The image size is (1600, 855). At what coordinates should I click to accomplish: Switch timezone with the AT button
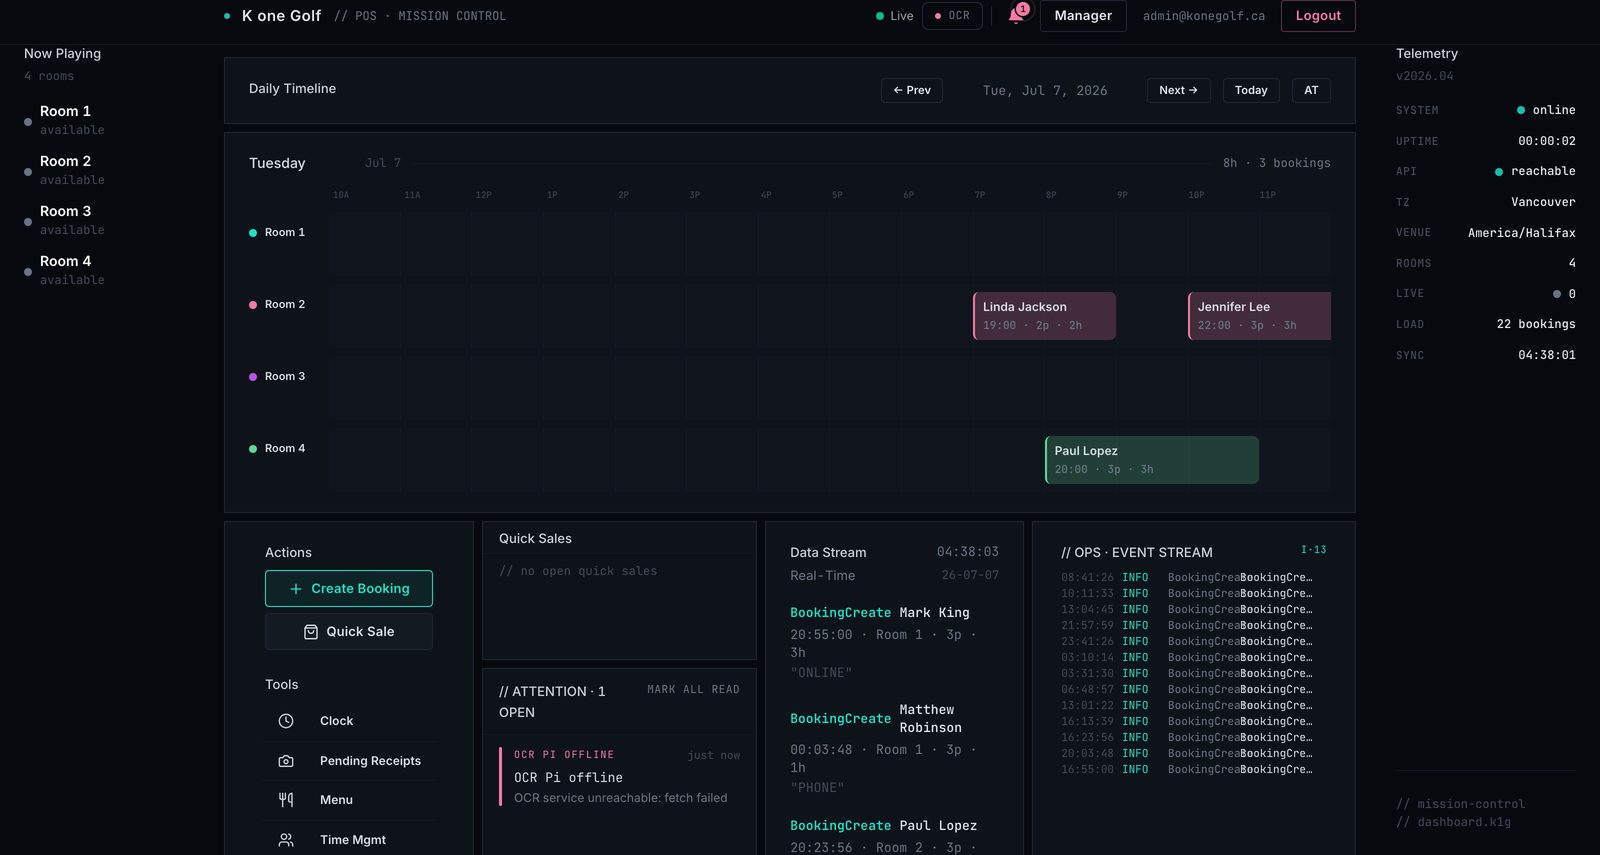[x=1311, y=90]
